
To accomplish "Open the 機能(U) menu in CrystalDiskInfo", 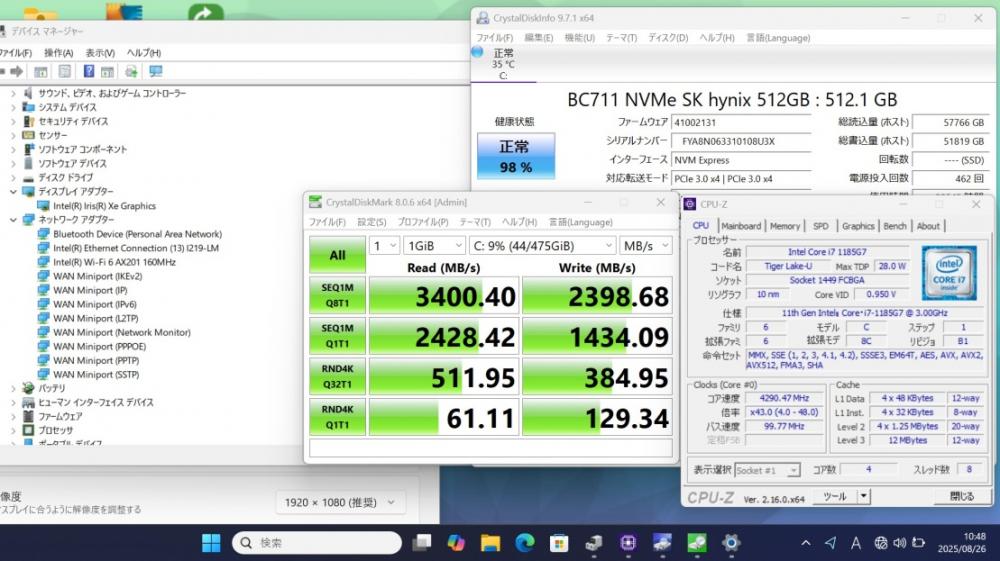I will point(580,38).
